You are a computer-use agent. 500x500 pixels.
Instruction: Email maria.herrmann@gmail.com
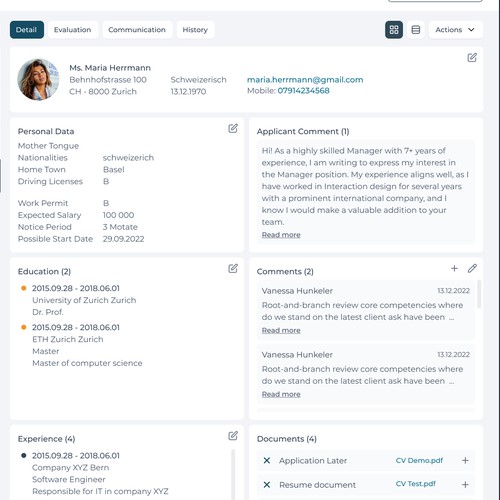coord(305,80)
